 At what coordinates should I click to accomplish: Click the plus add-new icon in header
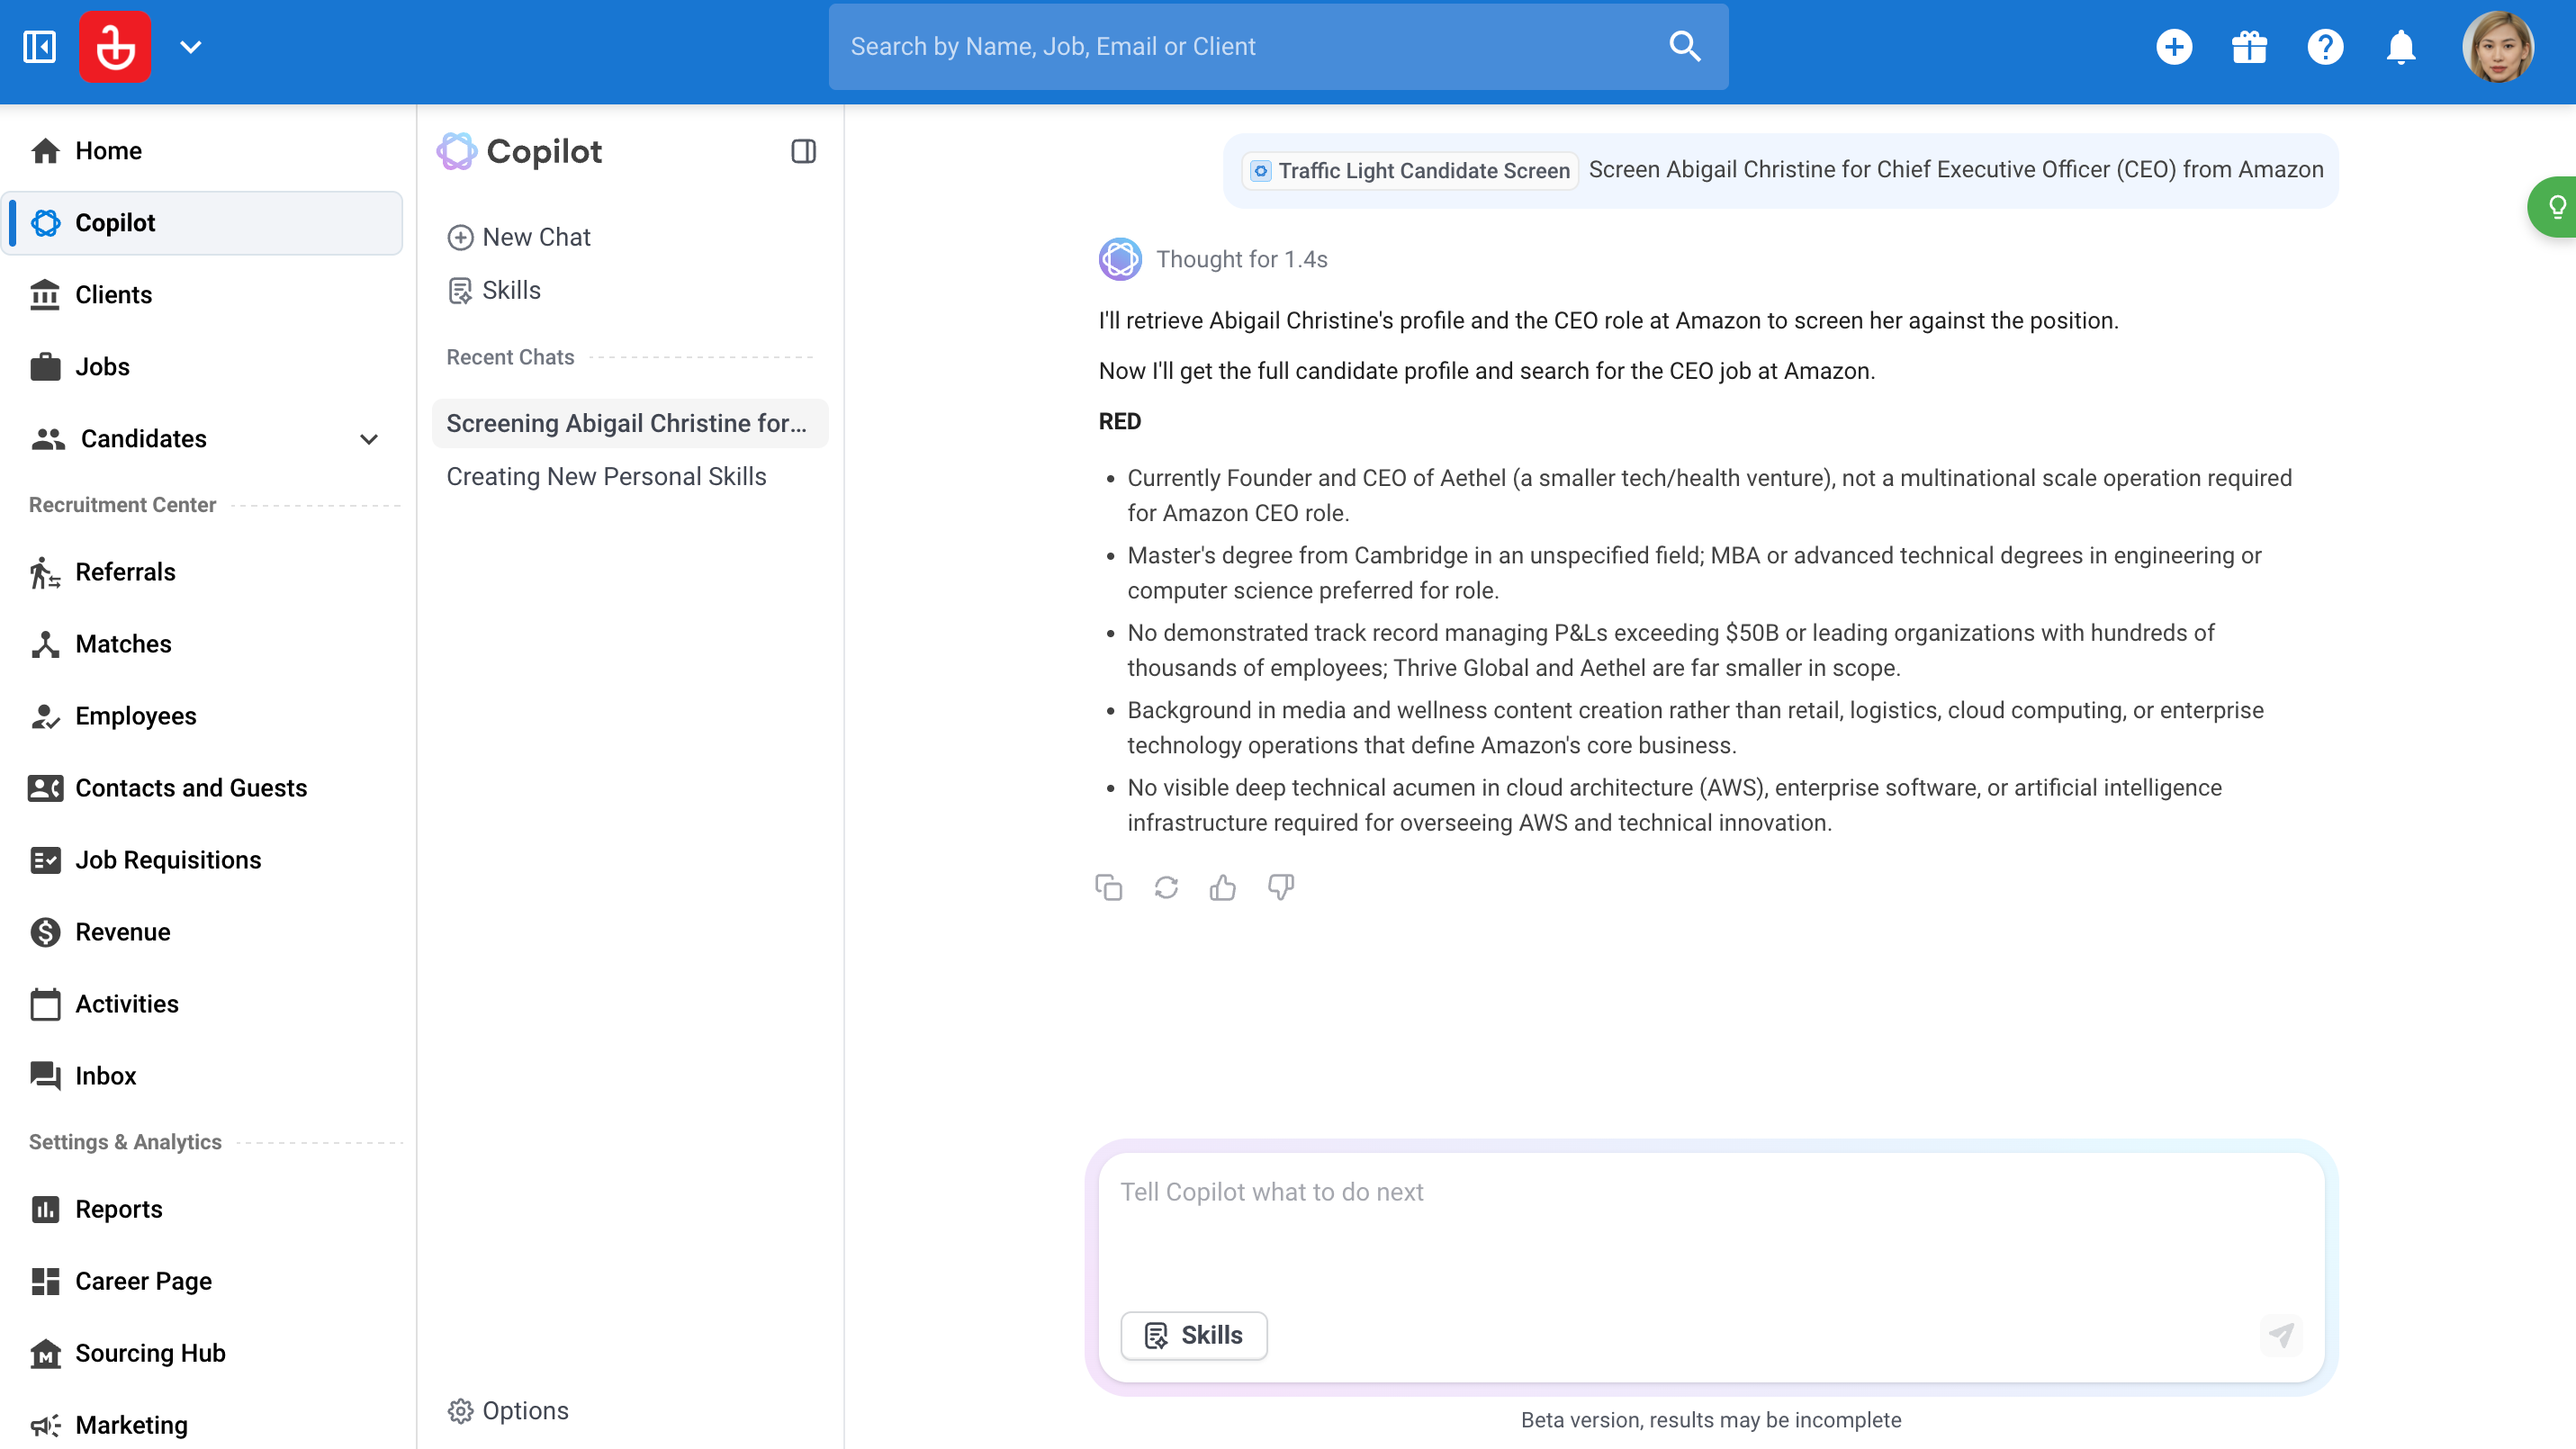tap(2174, 47)
